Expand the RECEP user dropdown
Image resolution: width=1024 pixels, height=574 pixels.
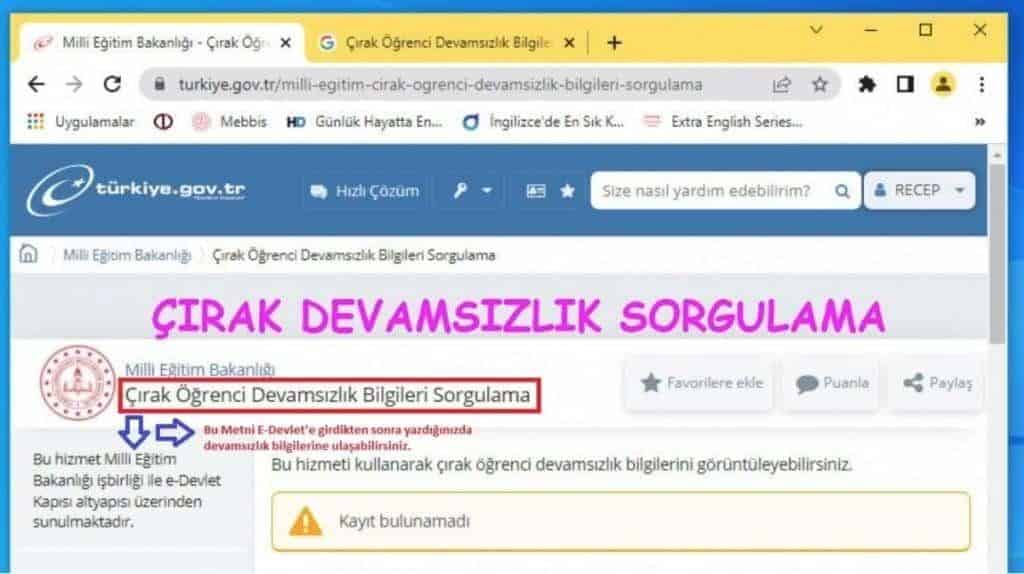[920, 191]
